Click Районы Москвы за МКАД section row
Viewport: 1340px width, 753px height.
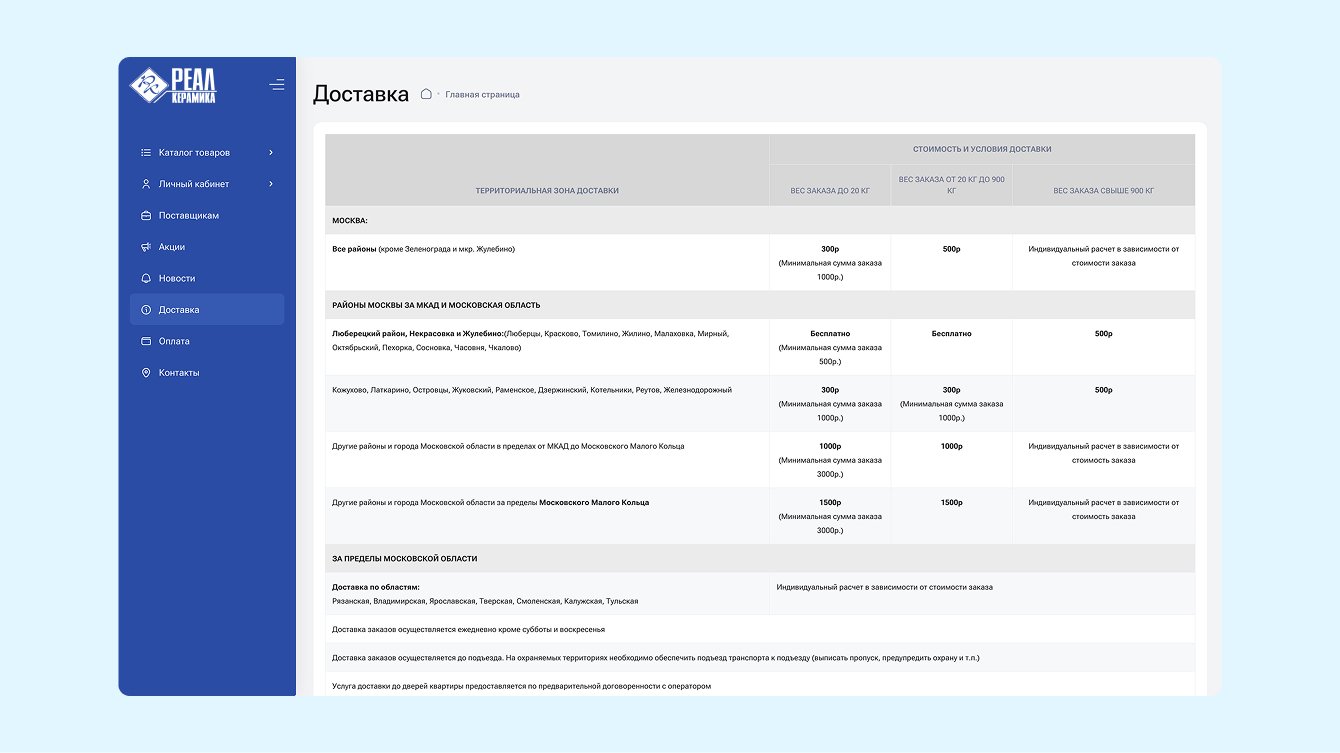coord(760,305)
